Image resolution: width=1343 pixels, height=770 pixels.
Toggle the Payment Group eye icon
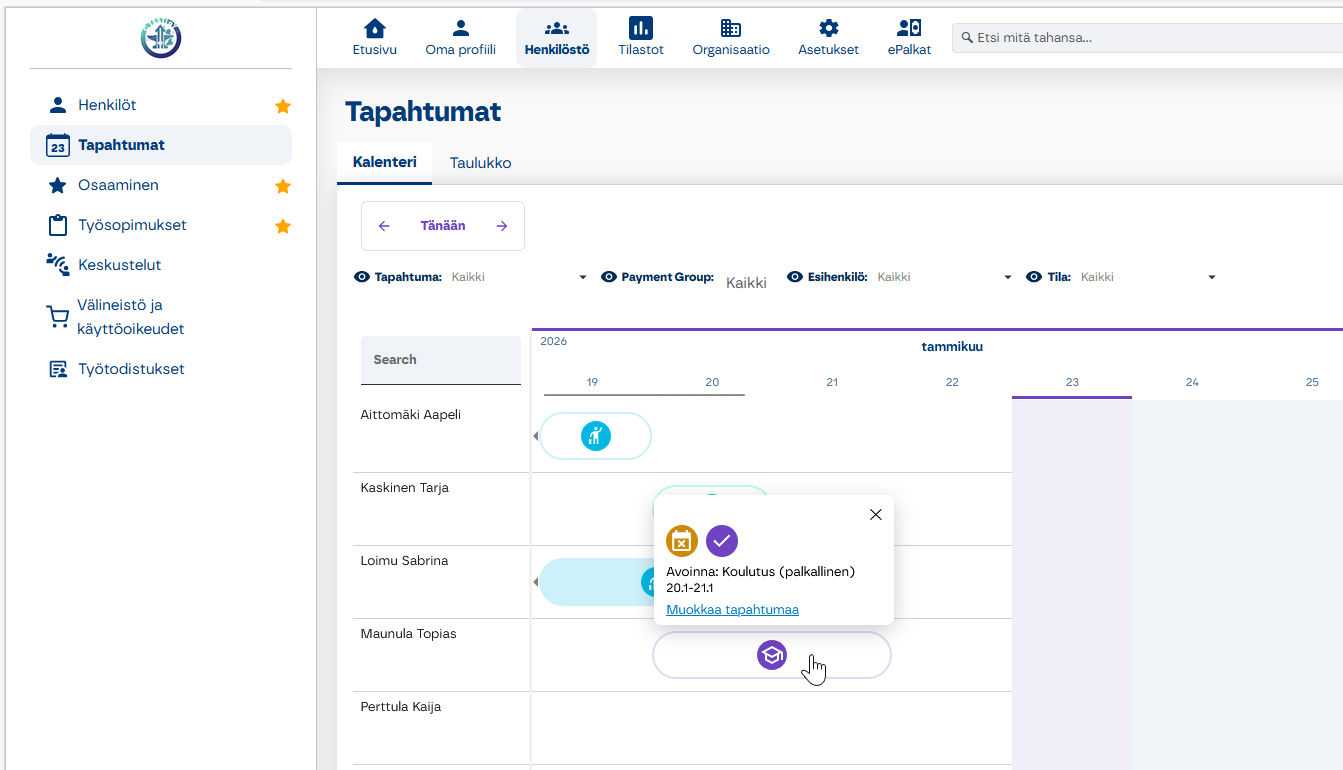(609, 277)
